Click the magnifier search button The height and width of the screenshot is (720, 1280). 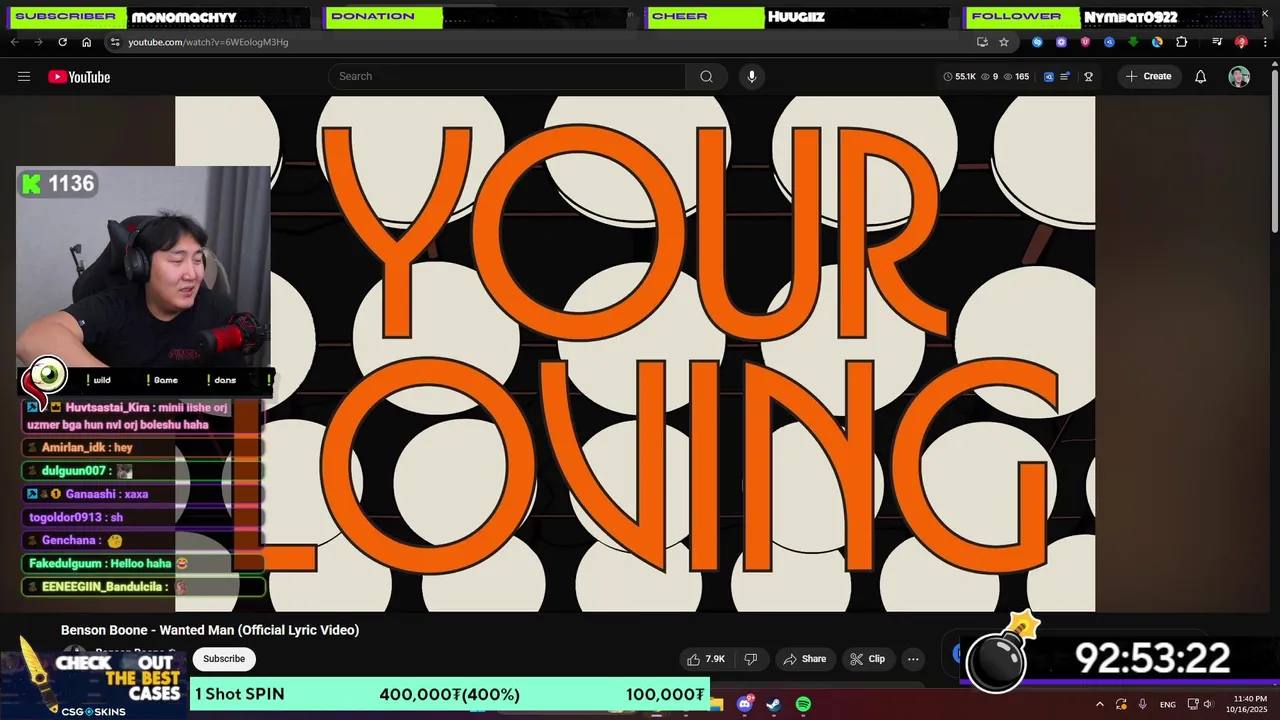(x=707, y=77)
